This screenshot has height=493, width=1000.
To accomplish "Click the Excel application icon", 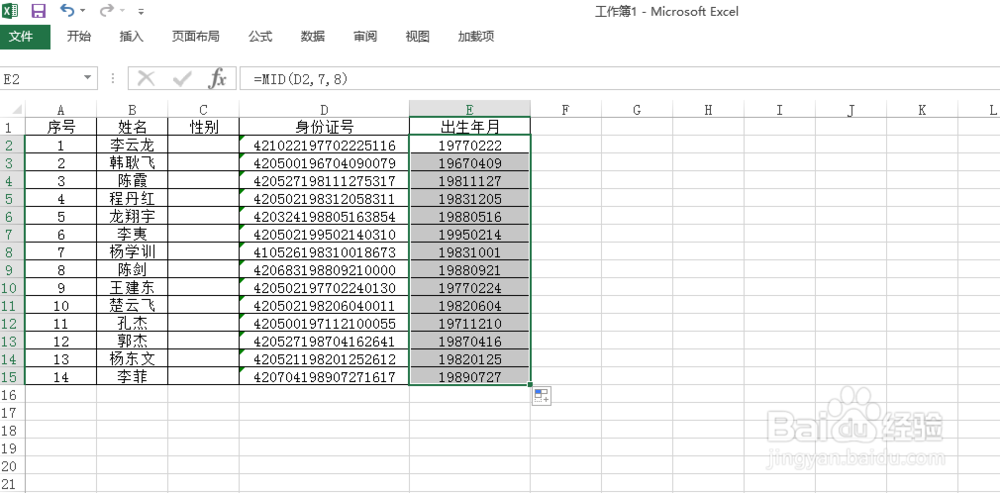I will (x=11, y=10).
